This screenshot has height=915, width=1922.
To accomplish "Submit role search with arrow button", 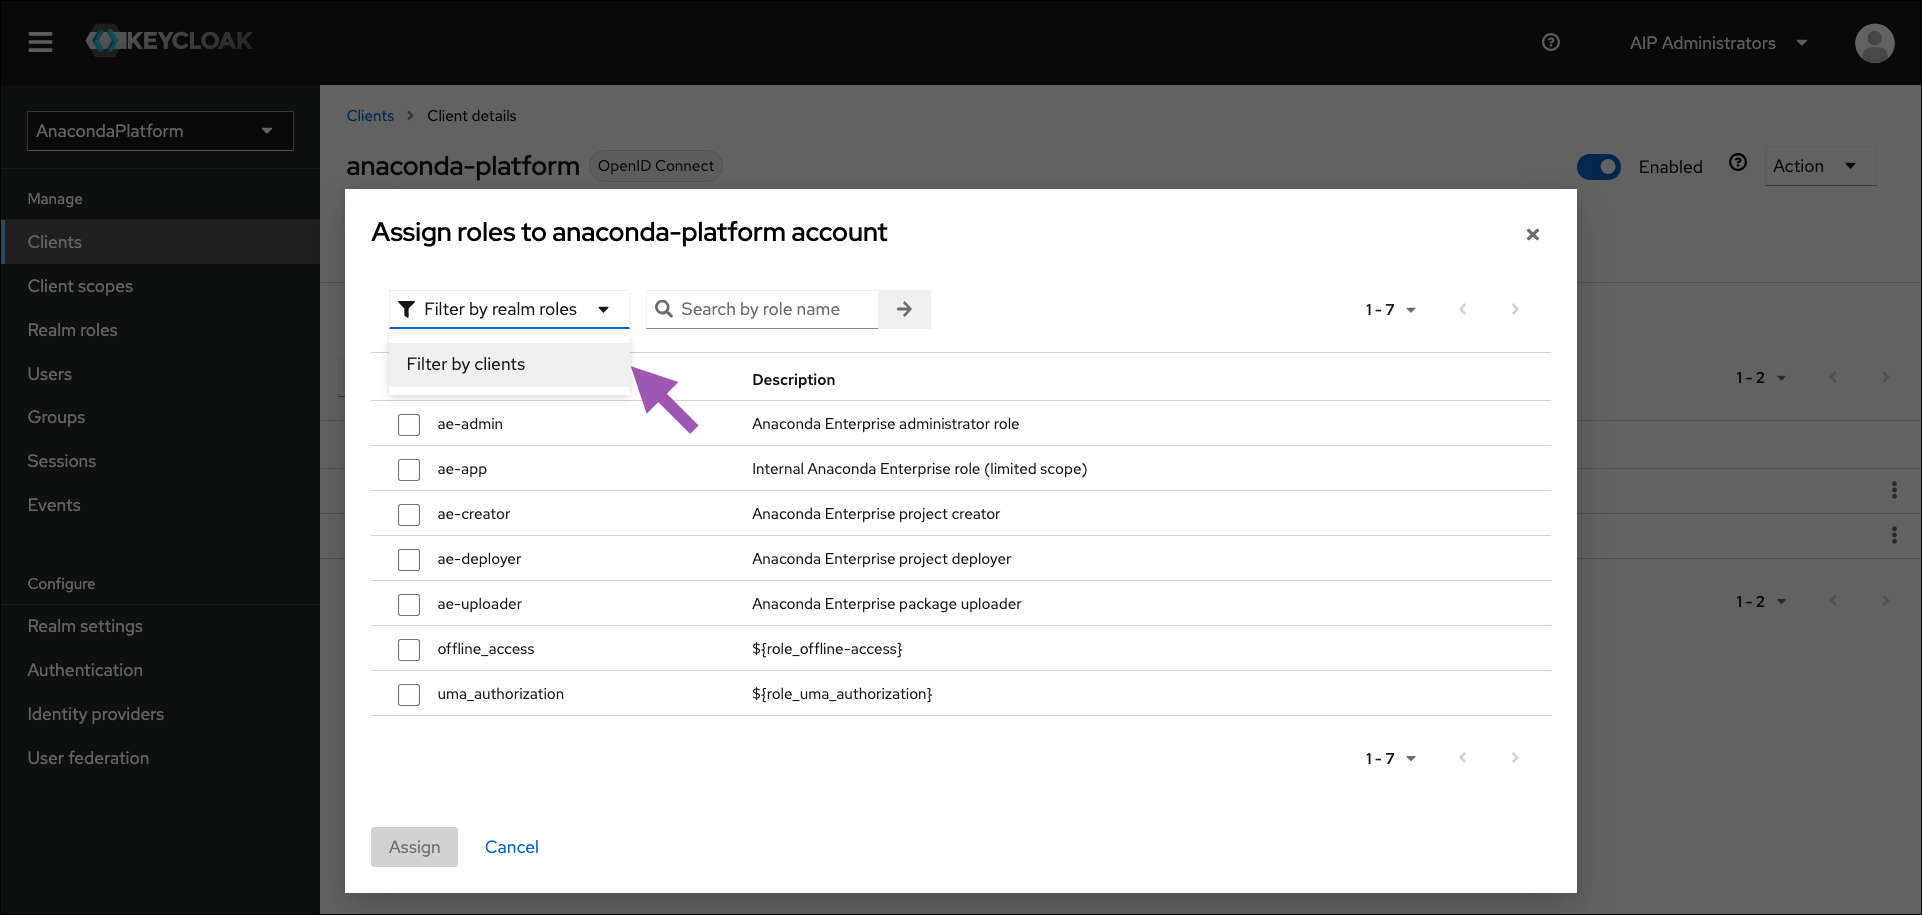I will click(904, 309).
